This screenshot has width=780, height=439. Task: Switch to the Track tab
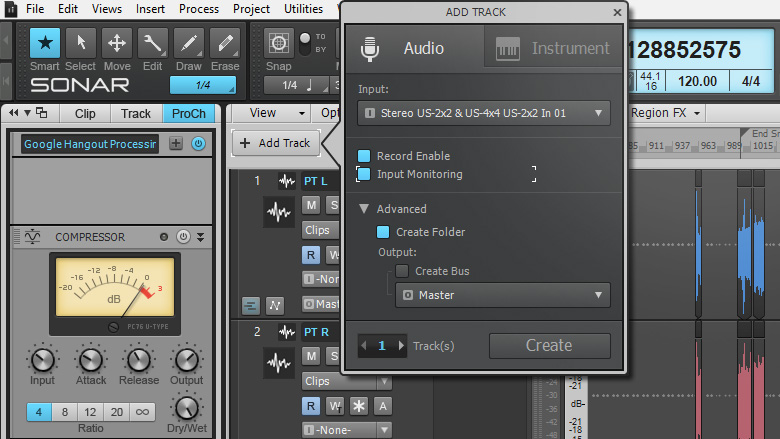(136, 113)
